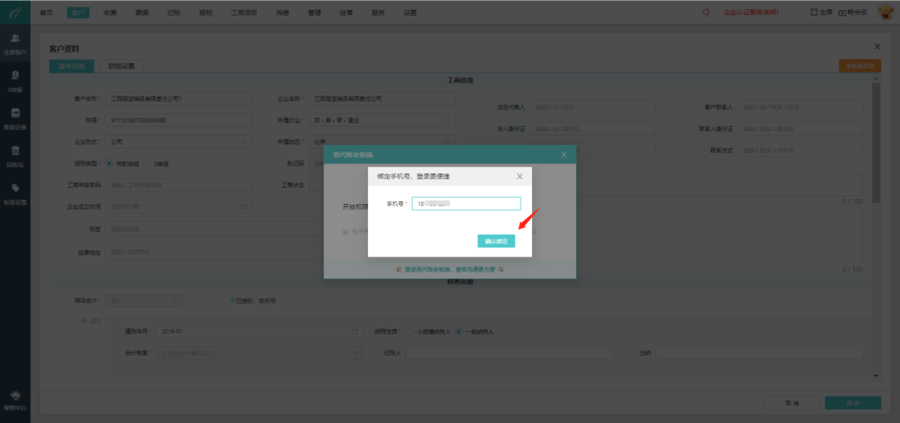Toggle 全屏 fullscreen icon in header
This screenshot has width=900, height=423.
click(x=814, y=12)
